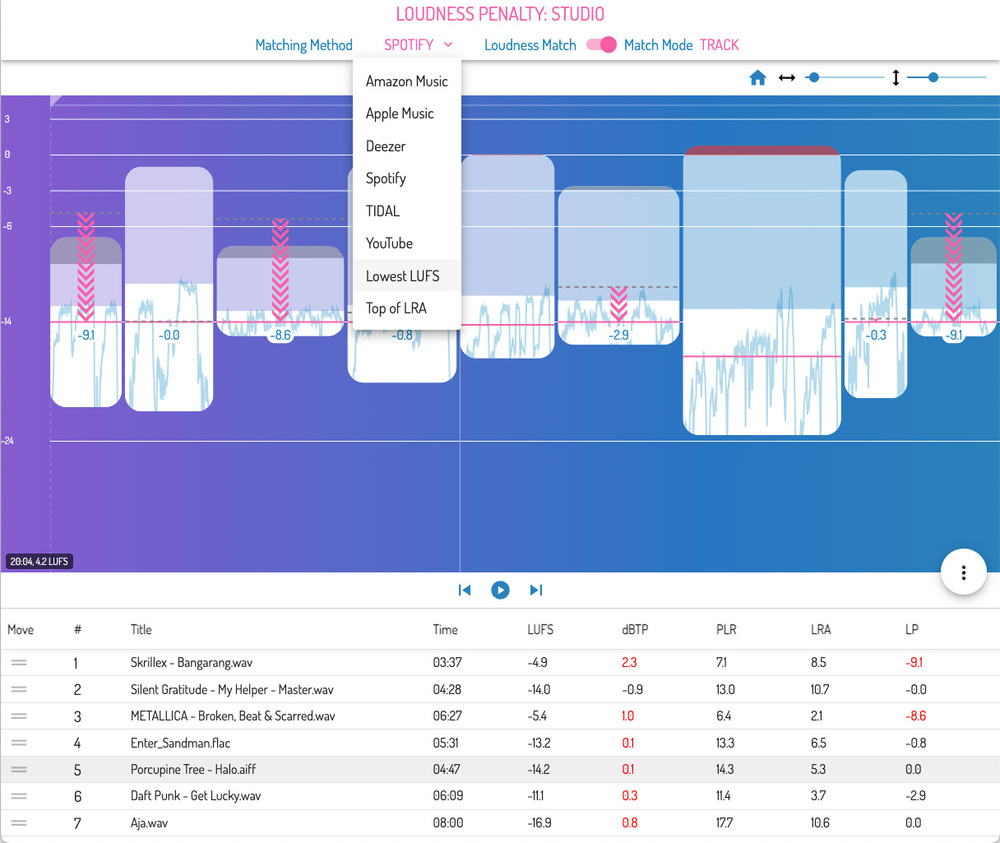Pick Top of LRA option
This screenshot has width=1000, height=843.
[396, 308]
